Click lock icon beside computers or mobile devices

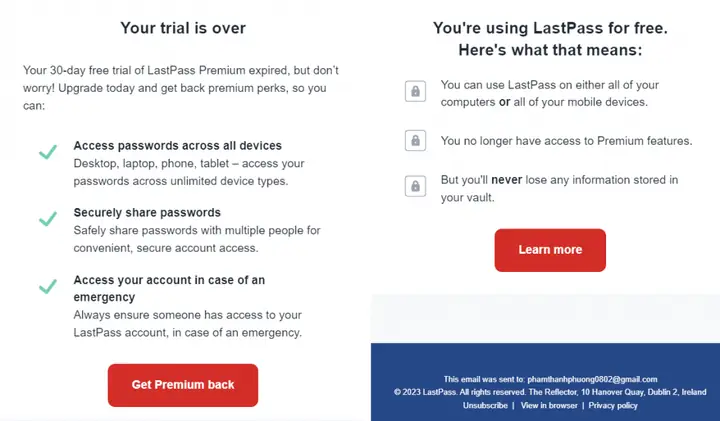415,91
